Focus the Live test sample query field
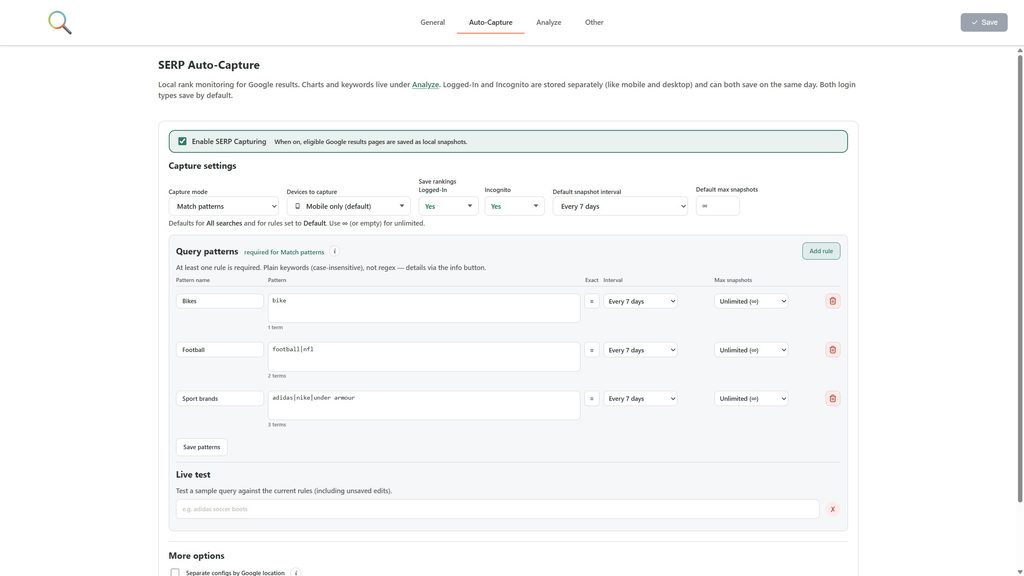 click(x=497, y=509)
